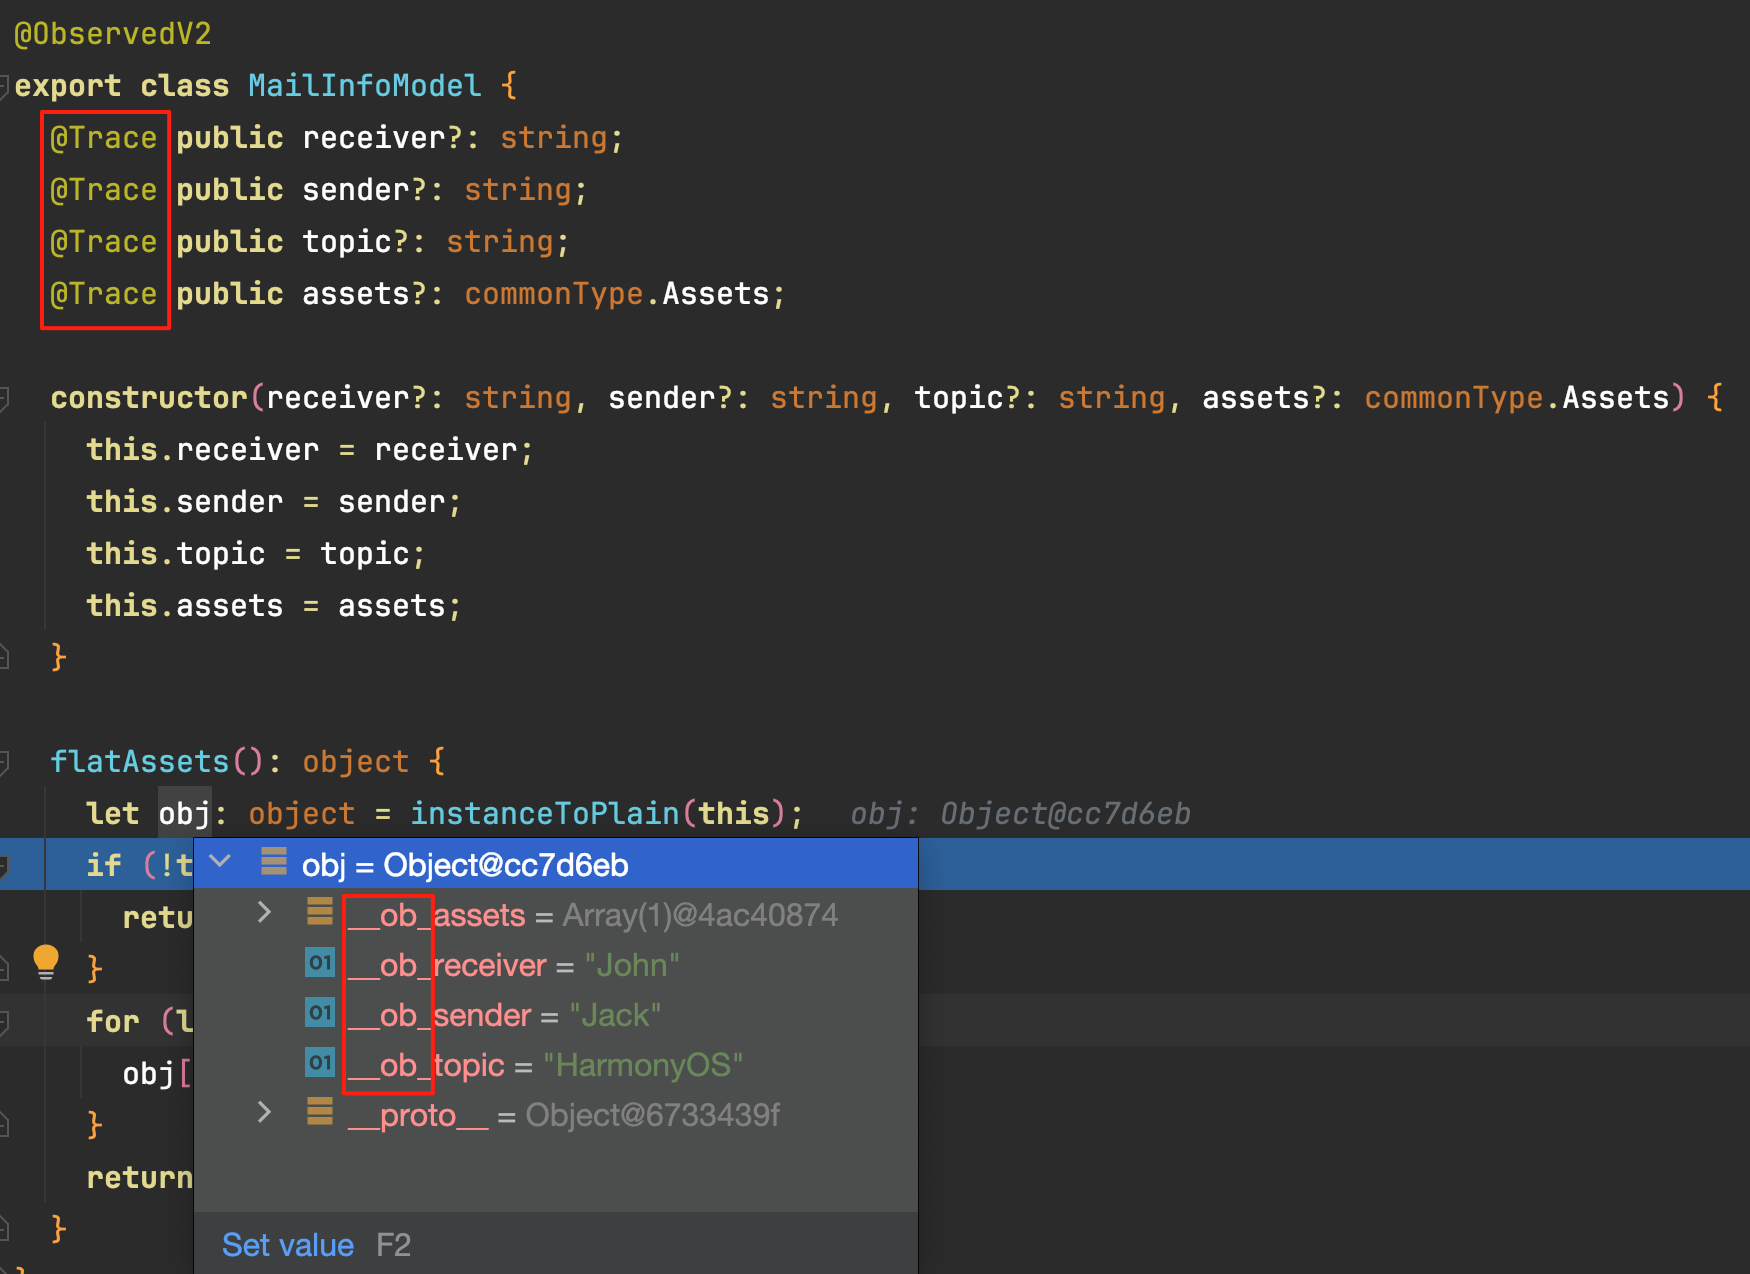
Task: Select the obj = Object@cc7d6eb header row
Action: tap(465, 865)
